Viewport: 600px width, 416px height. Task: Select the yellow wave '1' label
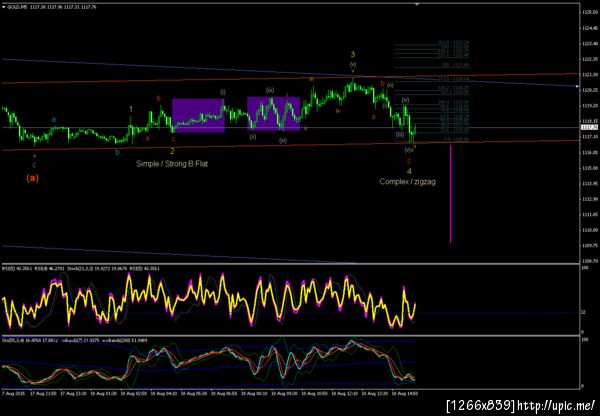(x=131, y=109)
